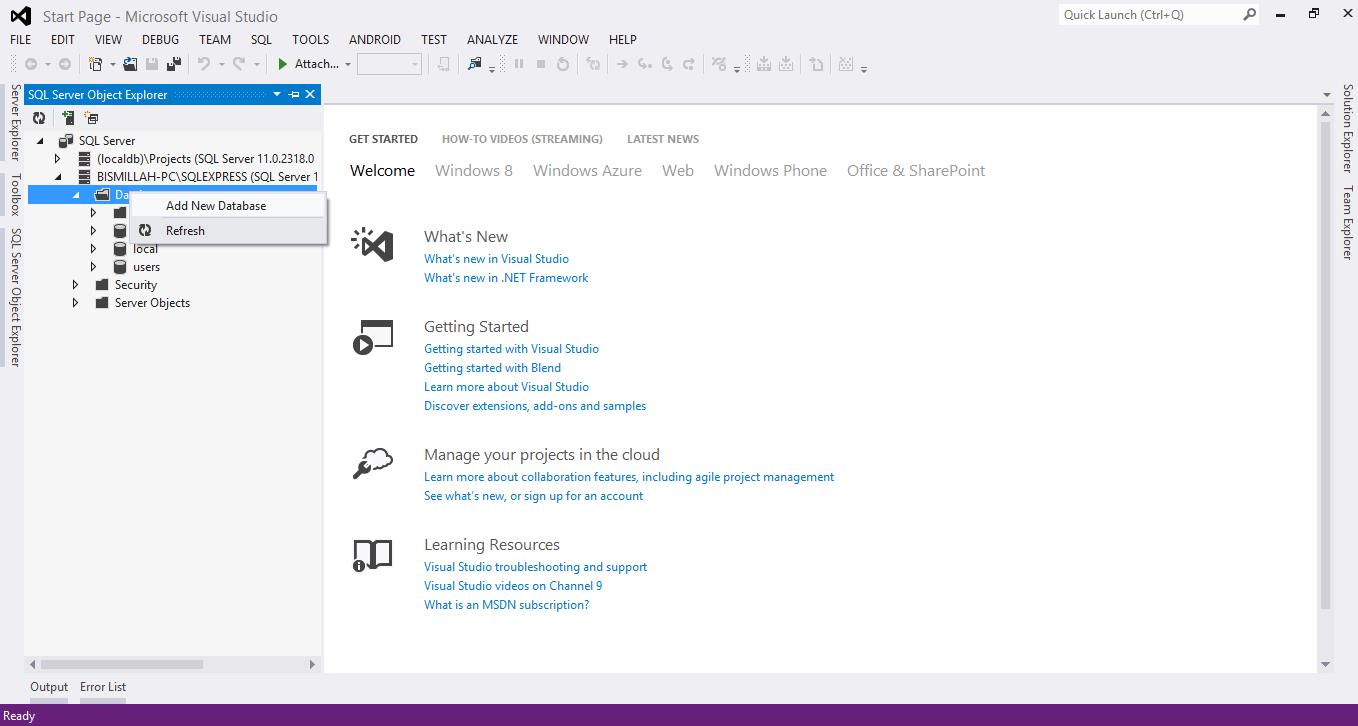Open the Attach button dropdown arrow

(x=348, y=64)
